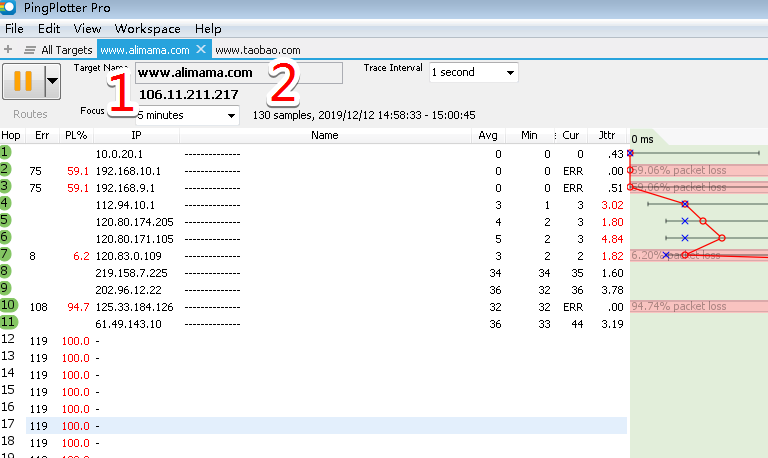Screen dimensions: 768x458
Task: Sort by the Min column header
Action: pos(529,136)
